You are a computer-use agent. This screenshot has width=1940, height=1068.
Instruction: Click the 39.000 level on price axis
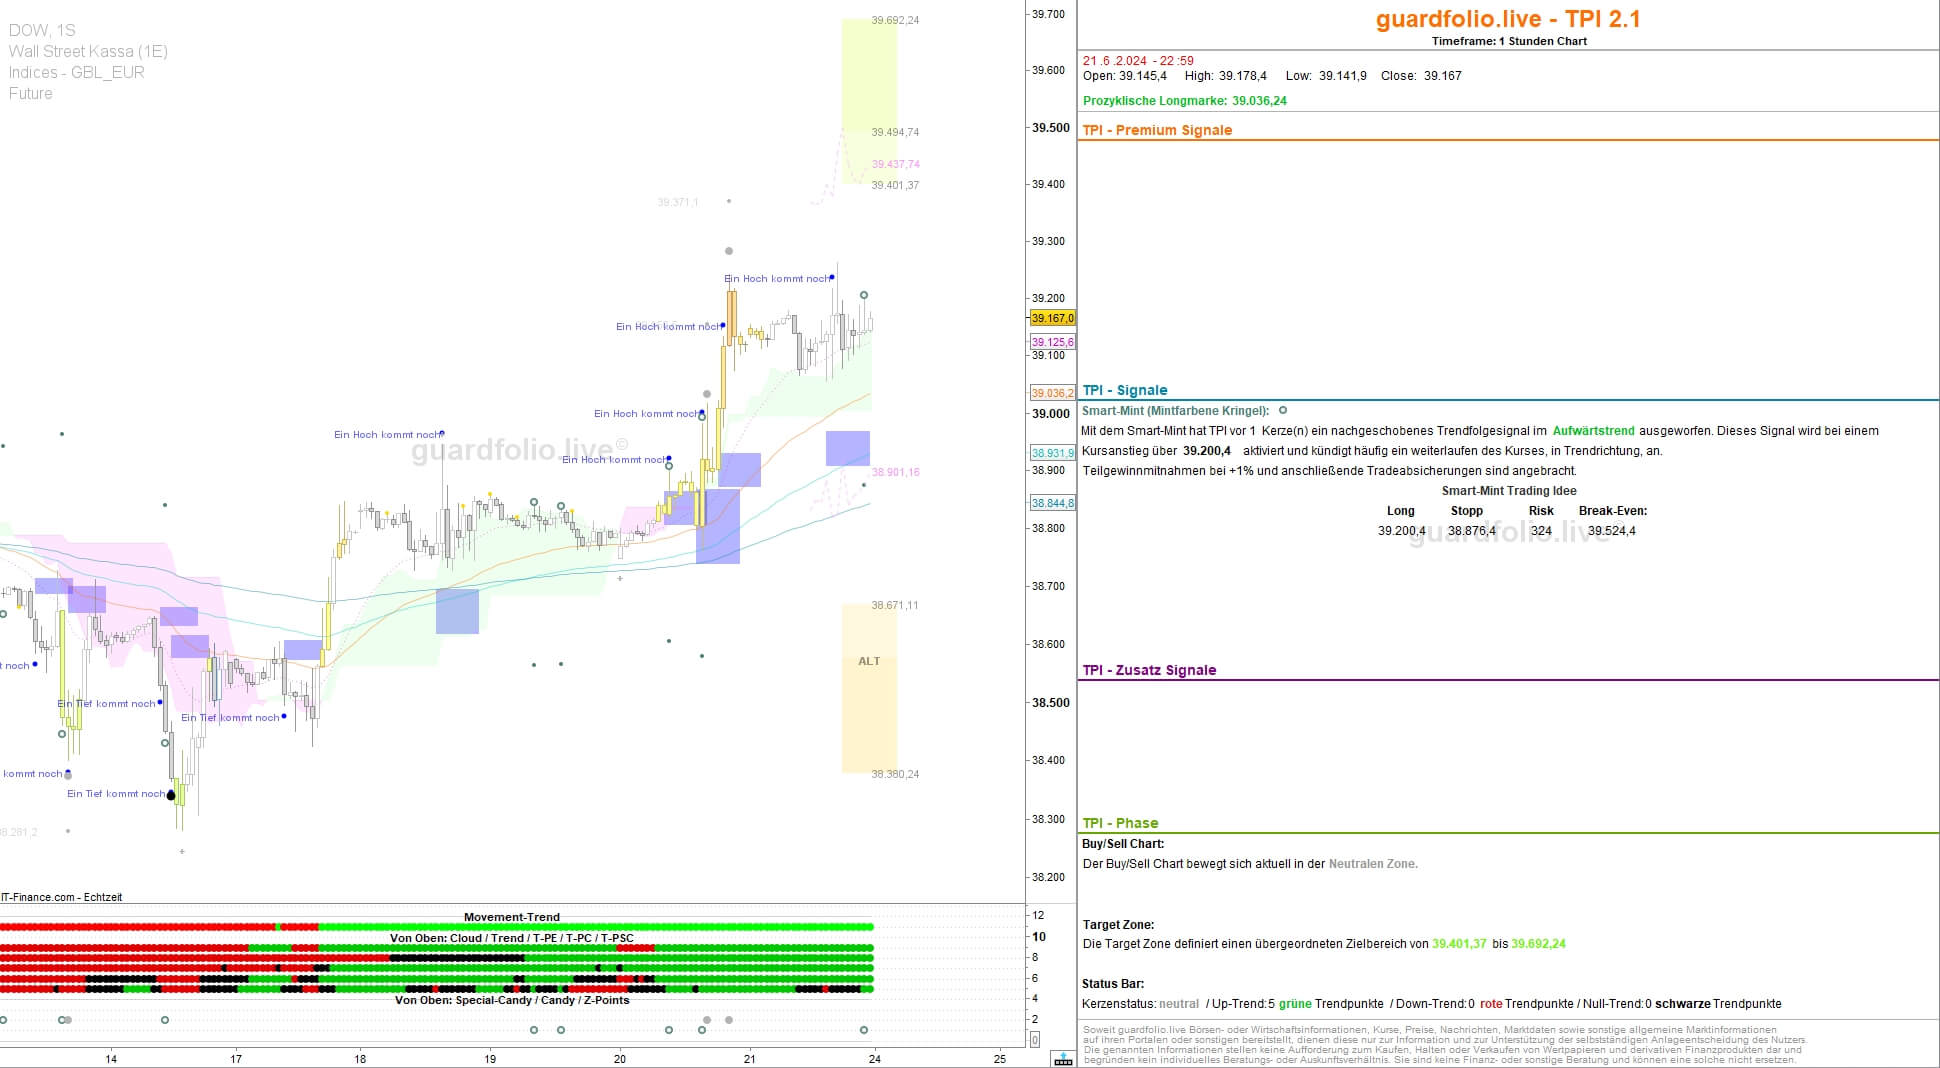[1050, 414]
